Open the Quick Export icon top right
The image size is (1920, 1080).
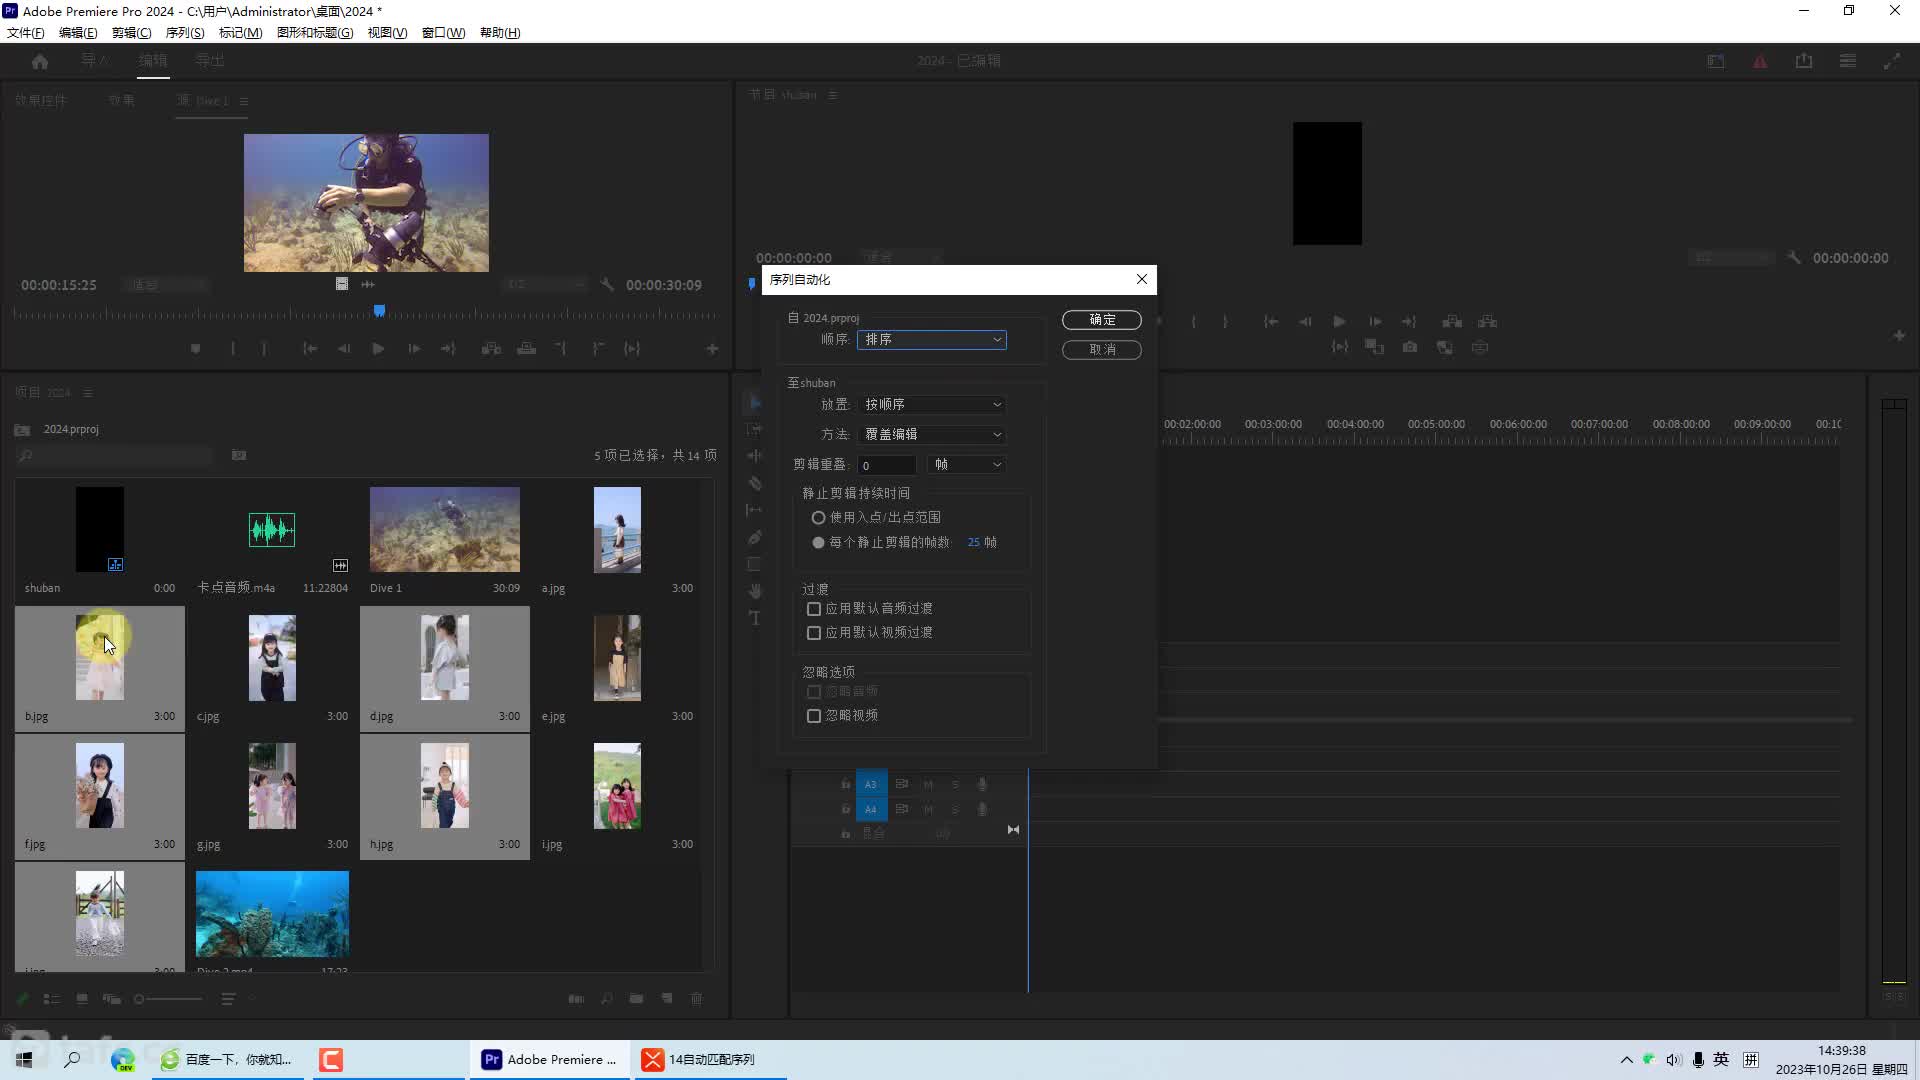pos(1803,61)
